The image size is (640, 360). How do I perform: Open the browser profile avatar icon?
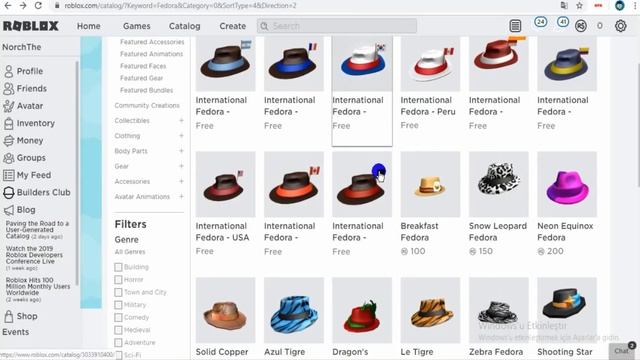pos(620,6)
